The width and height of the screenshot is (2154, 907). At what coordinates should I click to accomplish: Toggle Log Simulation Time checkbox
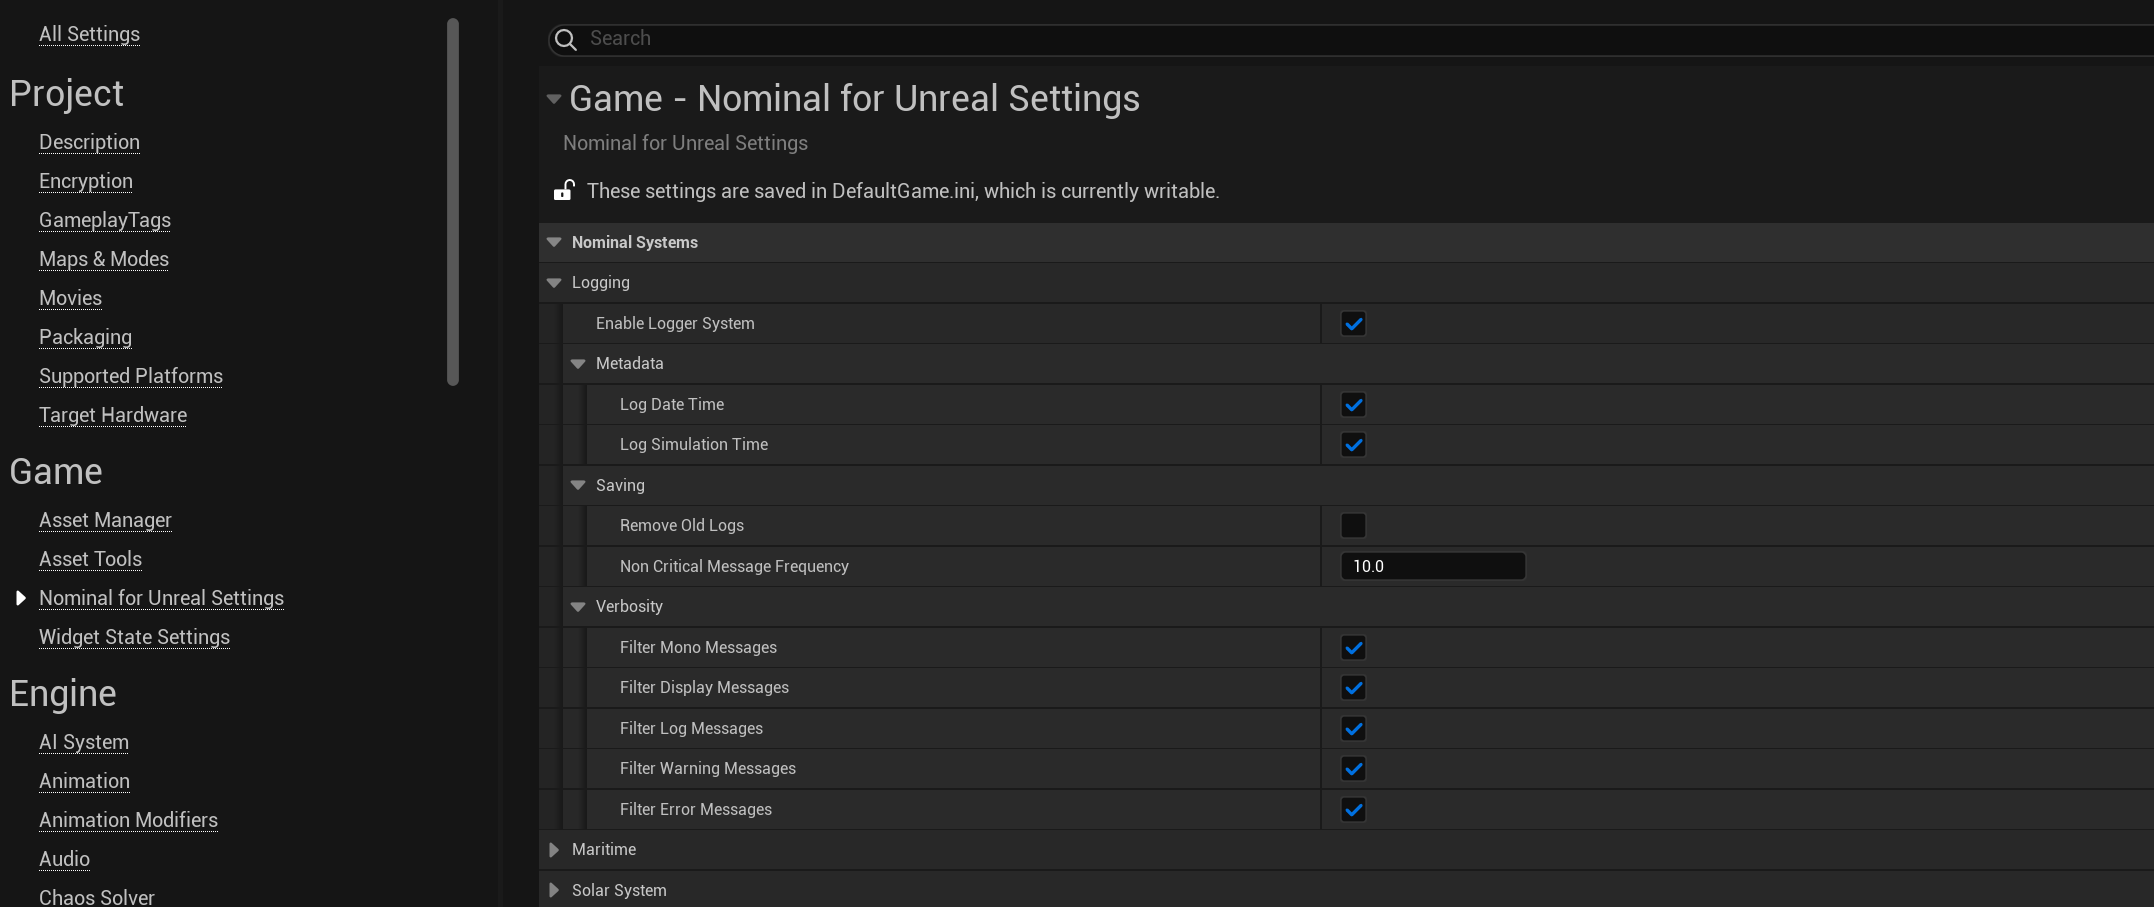pyautogui.click(x=1353, y=445)
